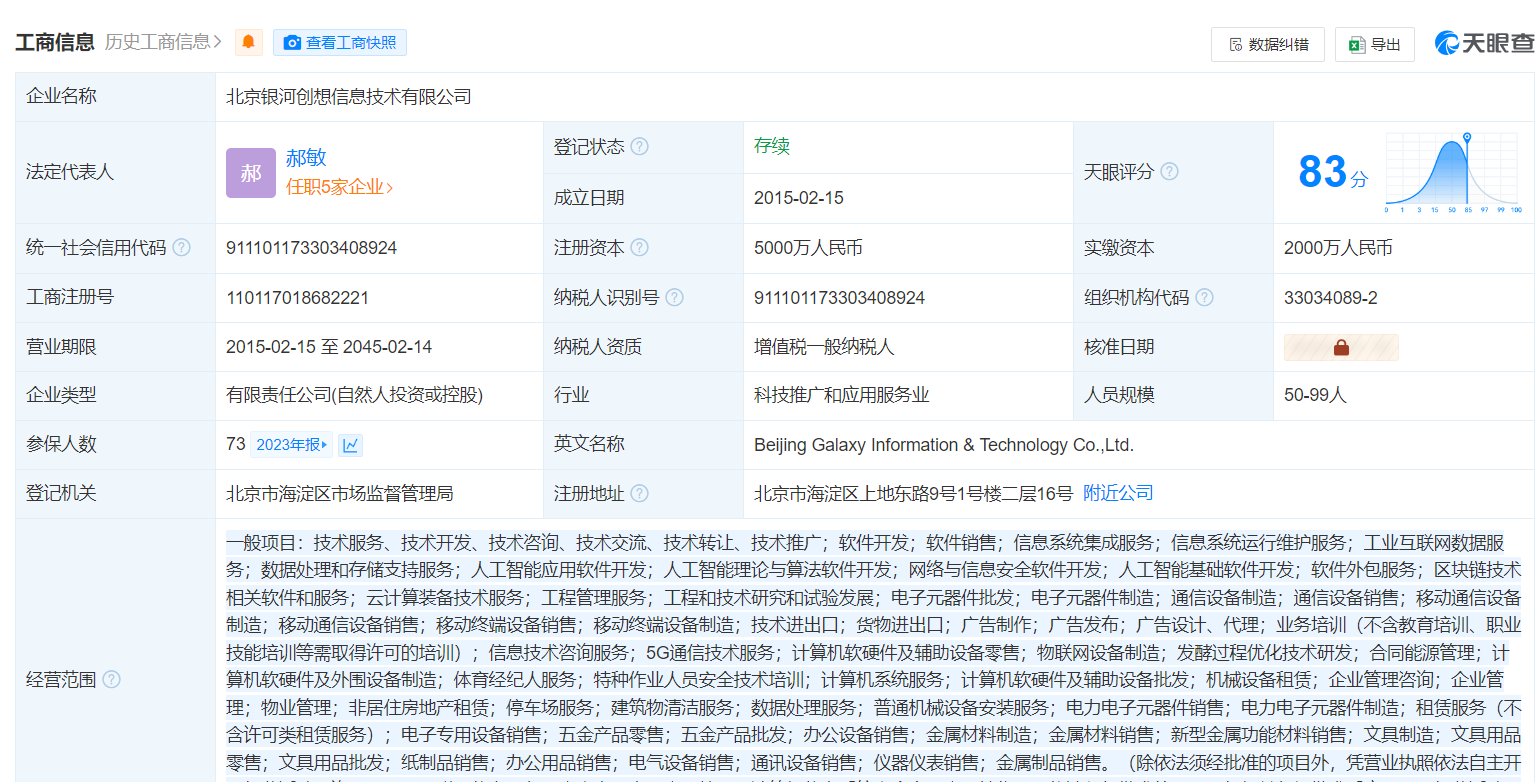Click establishment date 2015-02-15
The image size is (1540, 782).
799,198
